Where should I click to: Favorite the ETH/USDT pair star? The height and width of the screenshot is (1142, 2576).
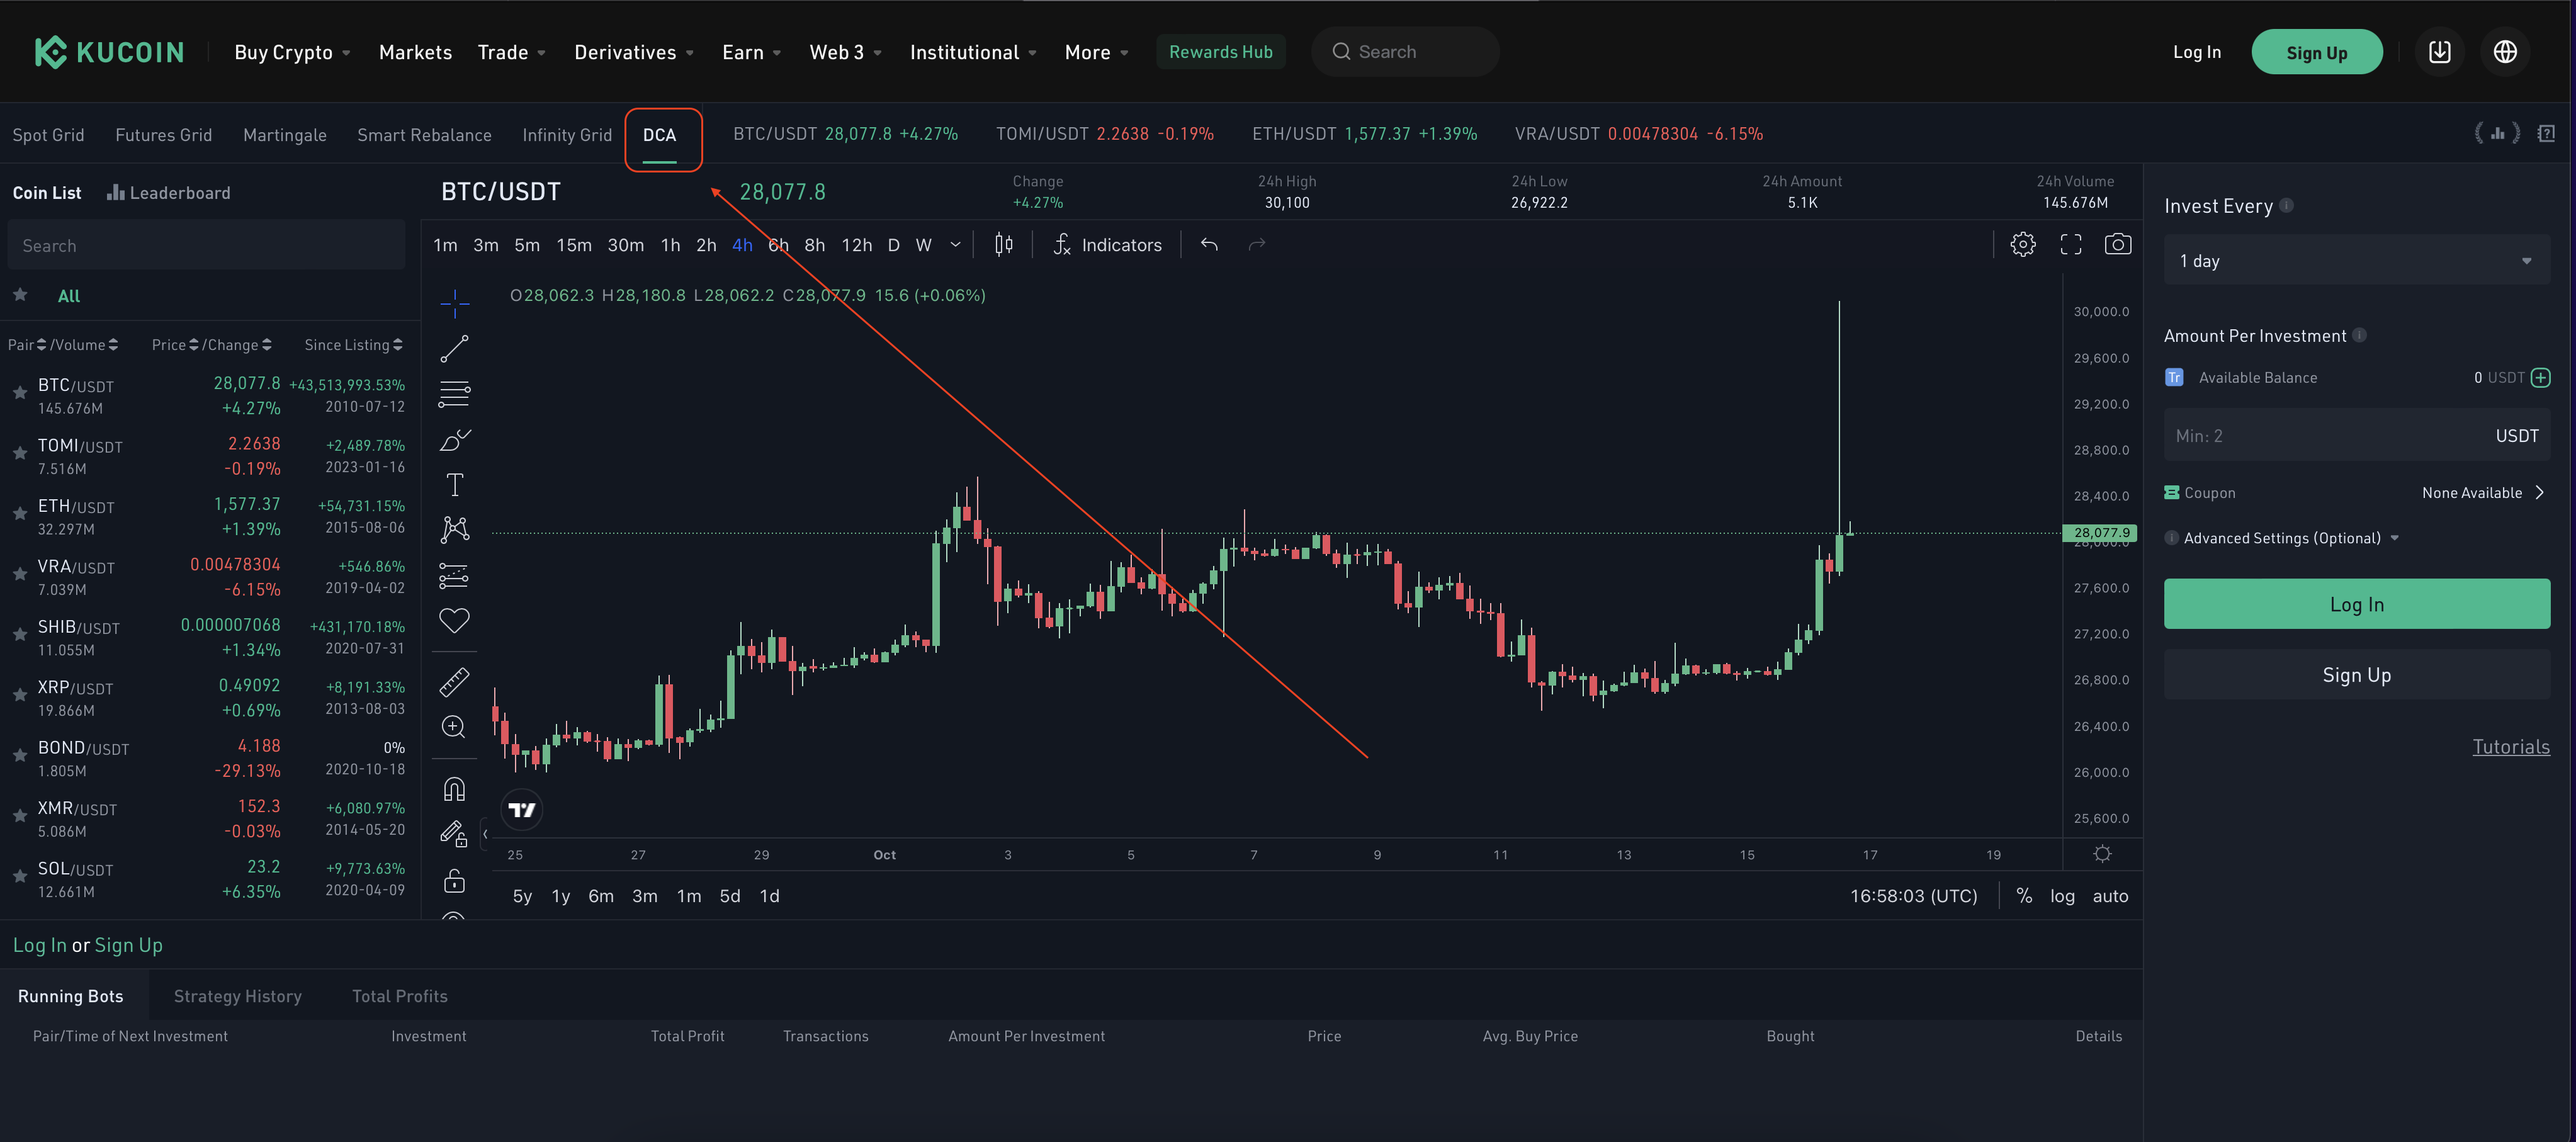click(x=19, y=513)
